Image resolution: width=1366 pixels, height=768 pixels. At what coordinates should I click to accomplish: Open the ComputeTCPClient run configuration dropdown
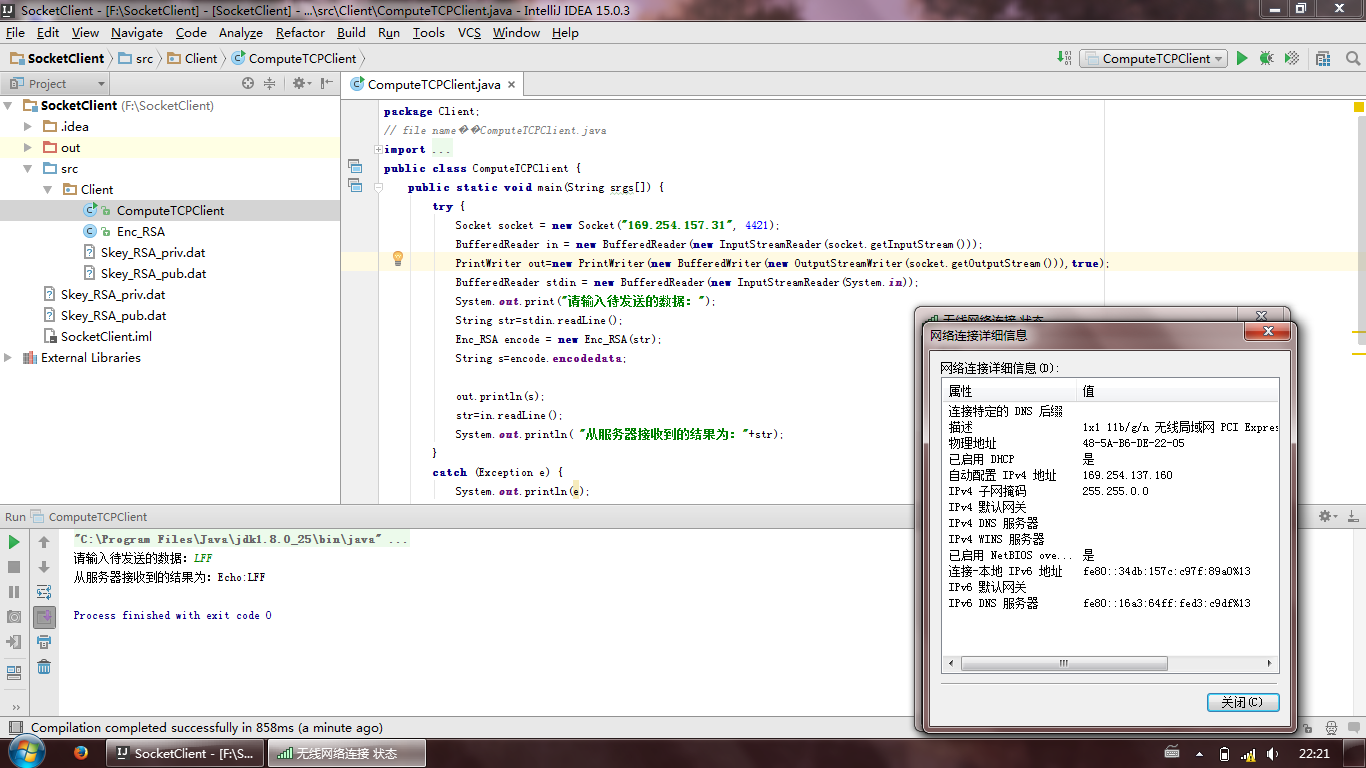point(1153,59)
